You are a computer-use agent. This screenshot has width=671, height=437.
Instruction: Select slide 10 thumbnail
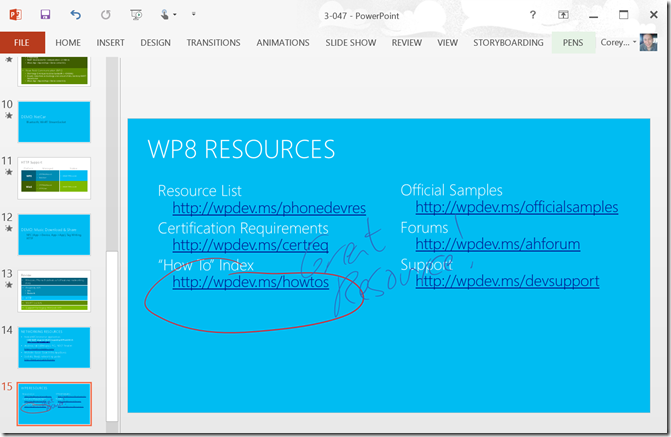[54, 122]
